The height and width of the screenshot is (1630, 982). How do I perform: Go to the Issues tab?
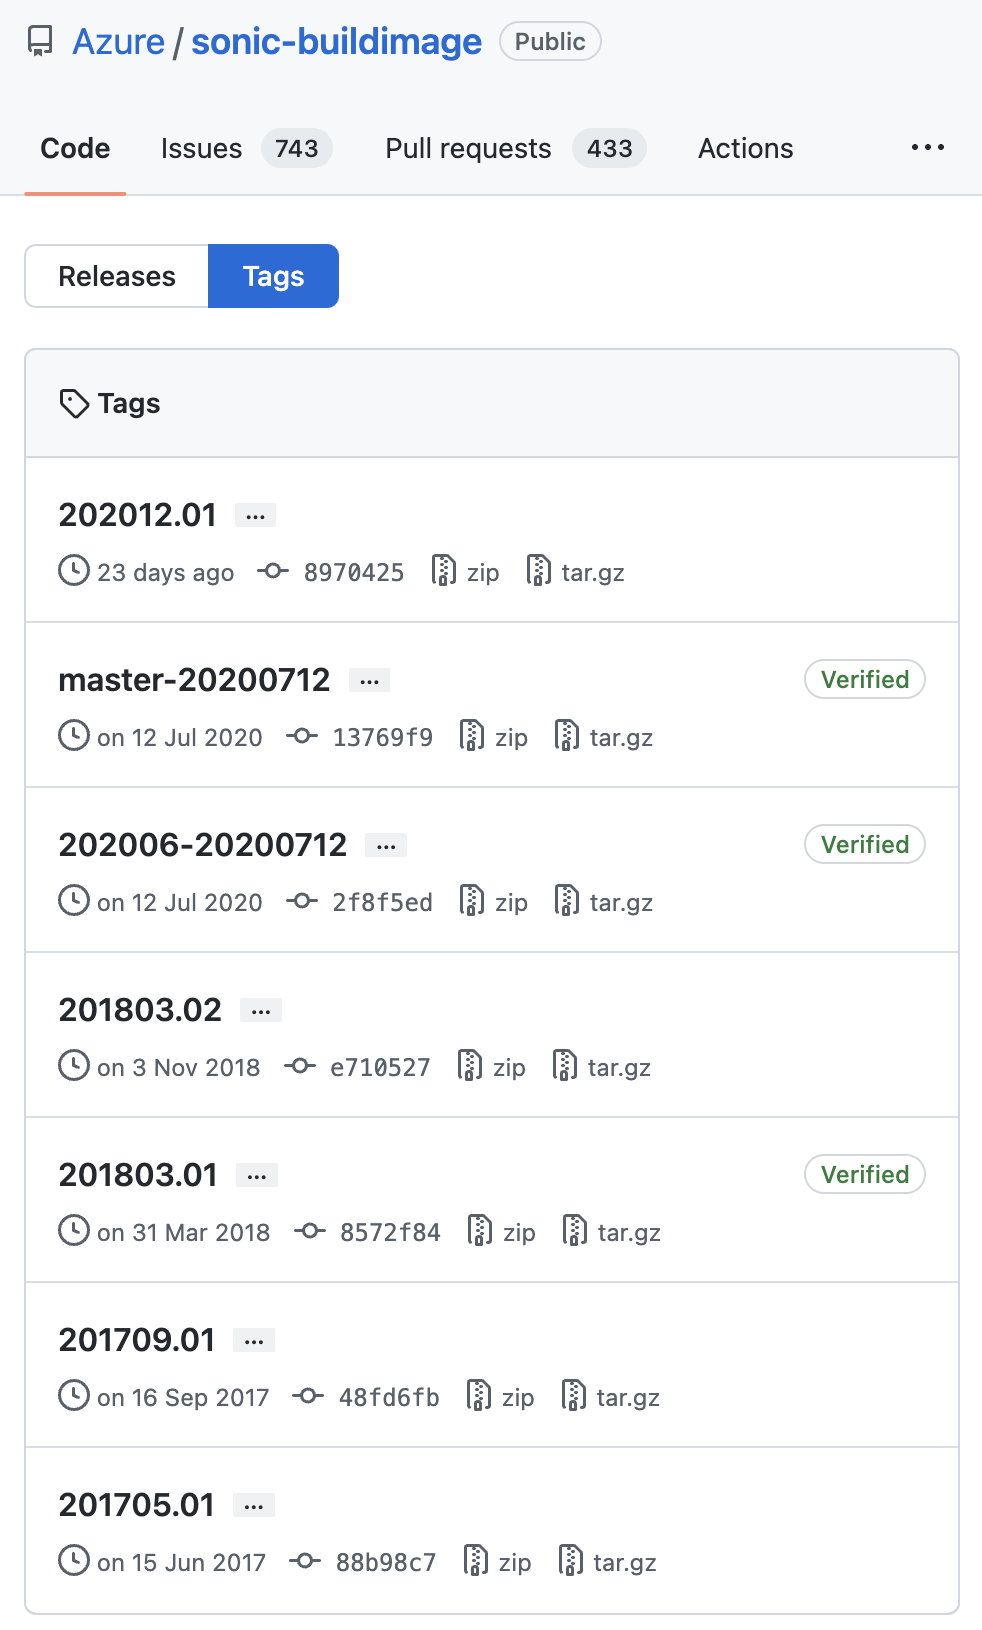pyautogui.click(x=246, y=148)
